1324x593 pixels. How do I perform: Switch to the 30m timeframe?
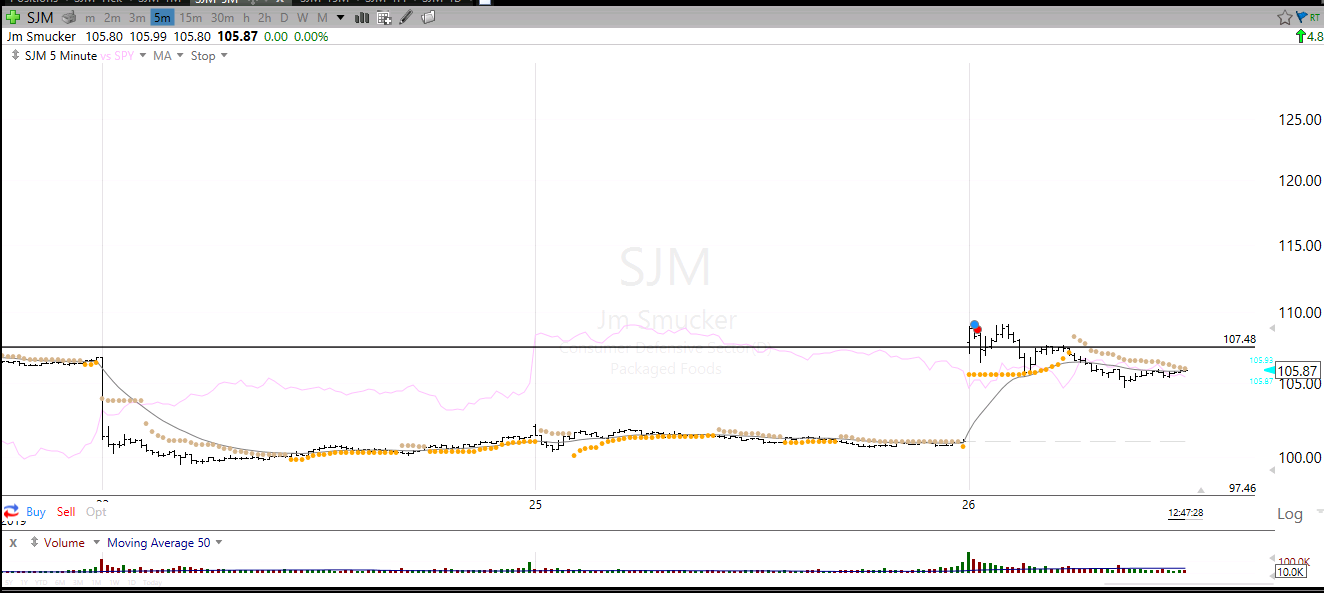click(222, 18)
